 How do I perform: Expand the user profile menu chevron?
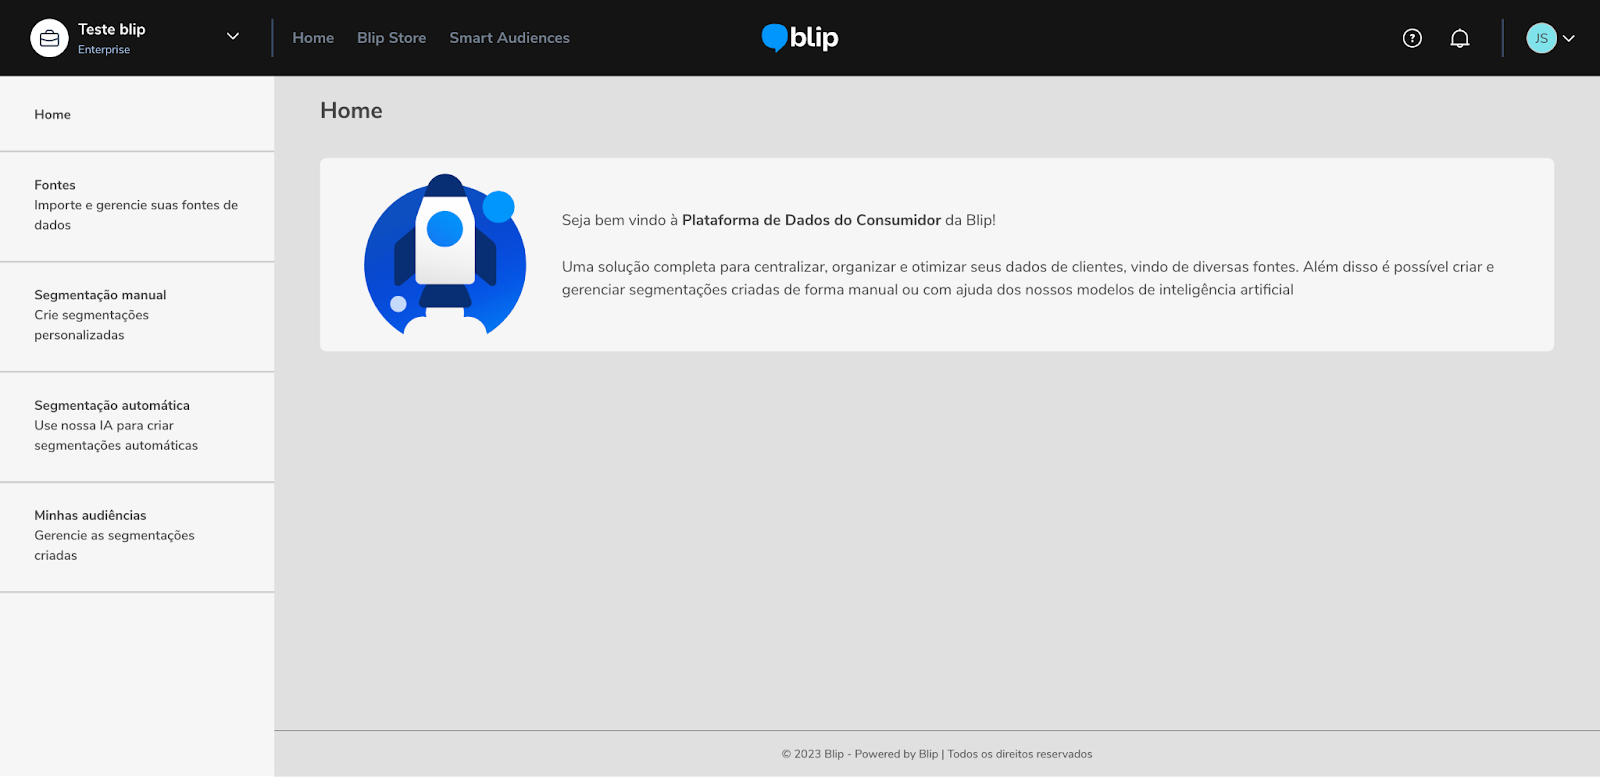pos(1569,38)
